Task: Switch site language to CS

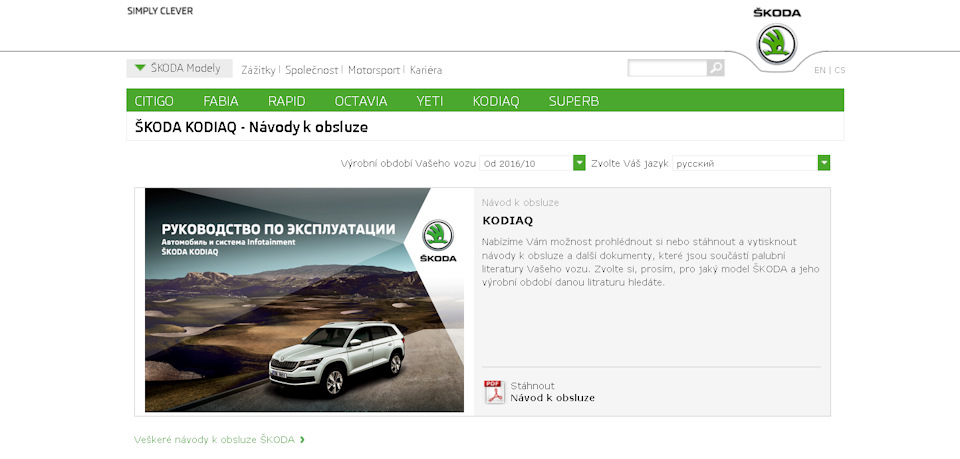Action: (x=839, y=70)
